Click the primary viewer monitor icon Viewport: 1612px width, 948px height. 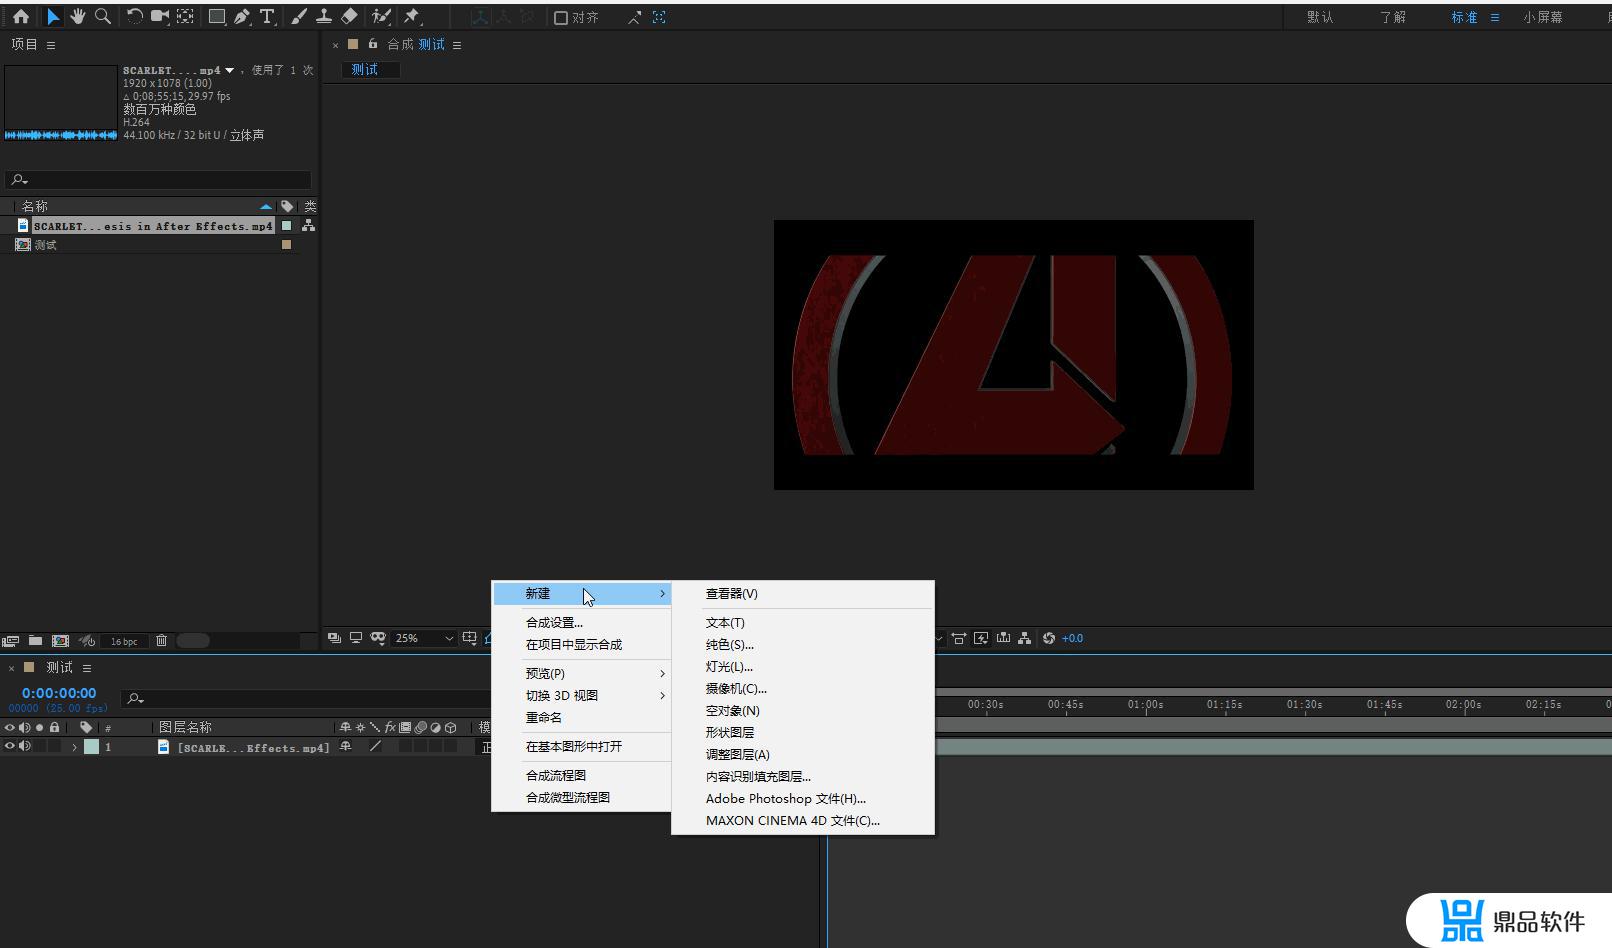point(356,638)
